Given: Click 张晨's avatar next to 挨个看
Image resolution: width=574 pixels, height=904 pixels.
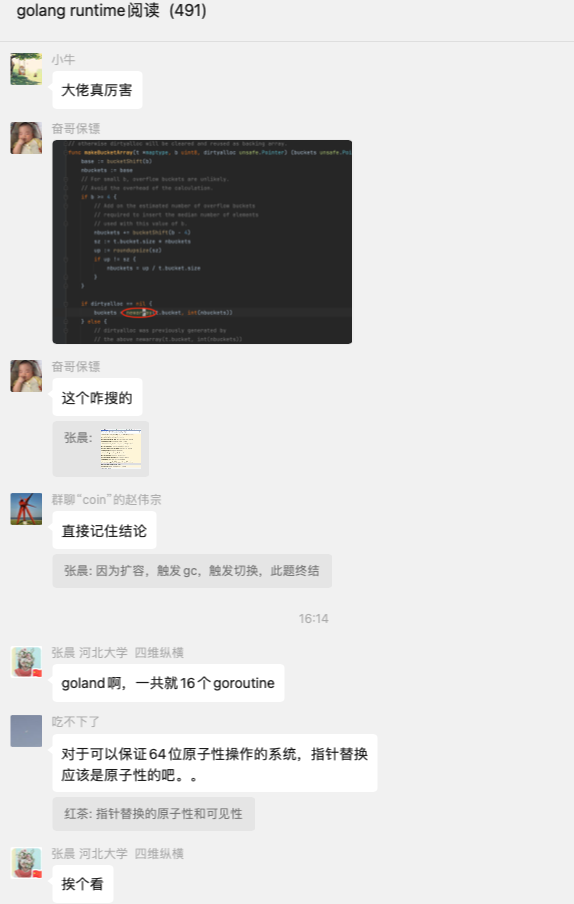Looking at the screenshot, I should point(26,863).
